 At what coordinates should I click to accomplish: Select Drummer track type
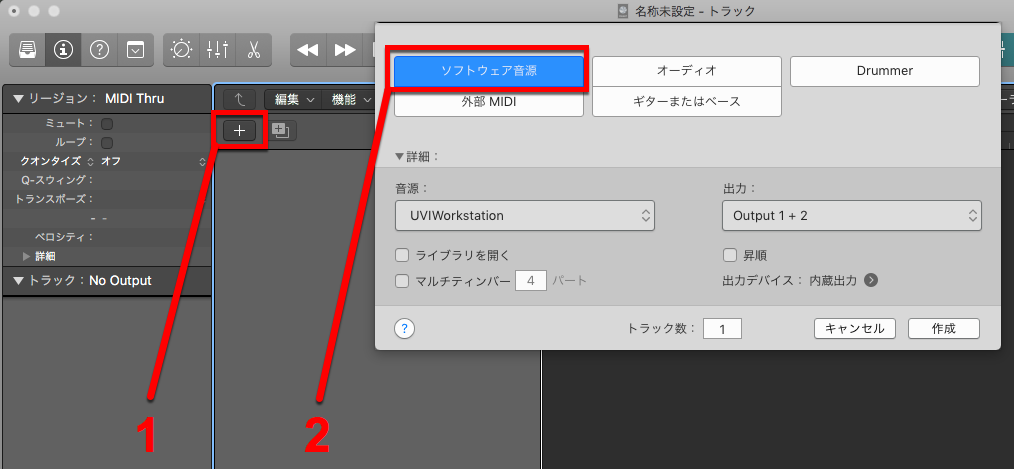pyautogui.click(x=885, y=71)
